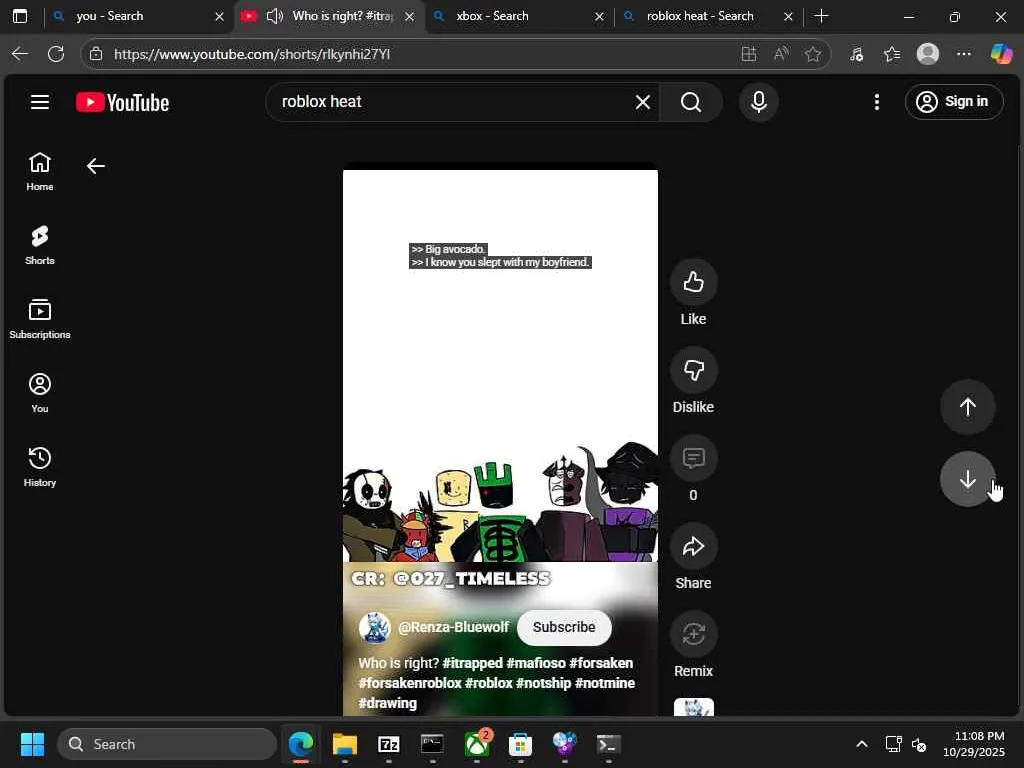Go back in browser history
The width and height of the screenshot is (1024, 768).
tap(20, 54)
